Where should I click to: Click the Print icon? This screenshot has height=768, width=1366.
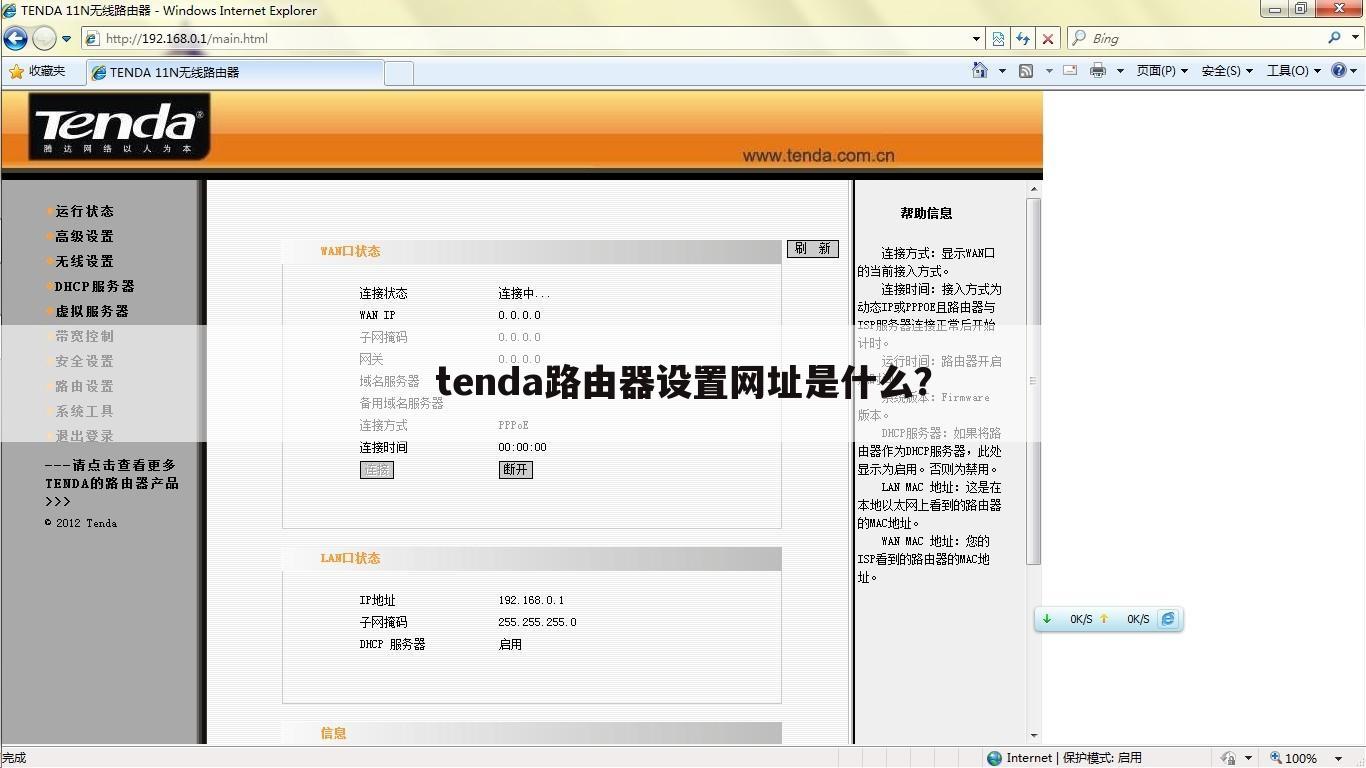(1098, 71)
